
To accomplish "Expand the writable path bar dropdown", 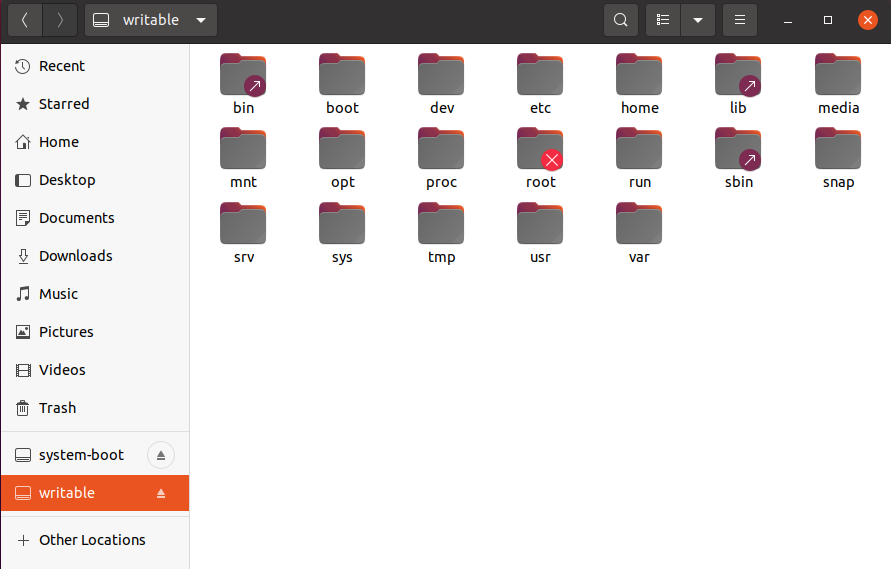I will 201,20.
